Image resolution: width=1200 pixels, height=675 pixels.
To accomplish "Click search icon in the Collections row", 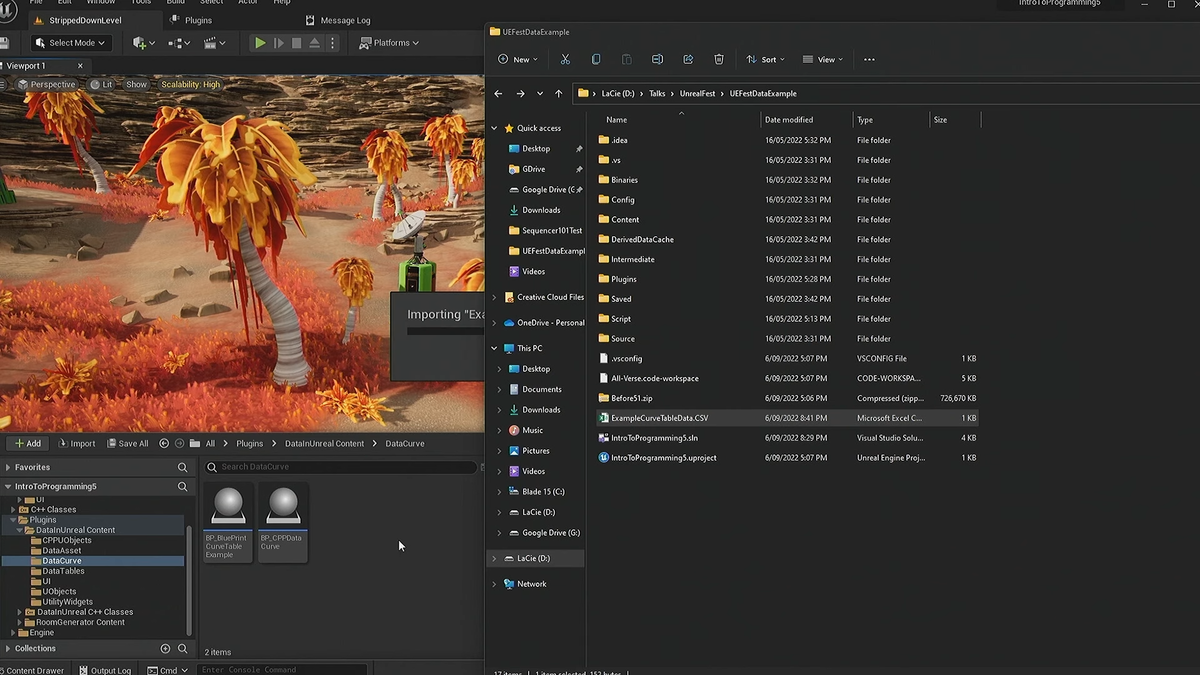I will click(182, 649).
